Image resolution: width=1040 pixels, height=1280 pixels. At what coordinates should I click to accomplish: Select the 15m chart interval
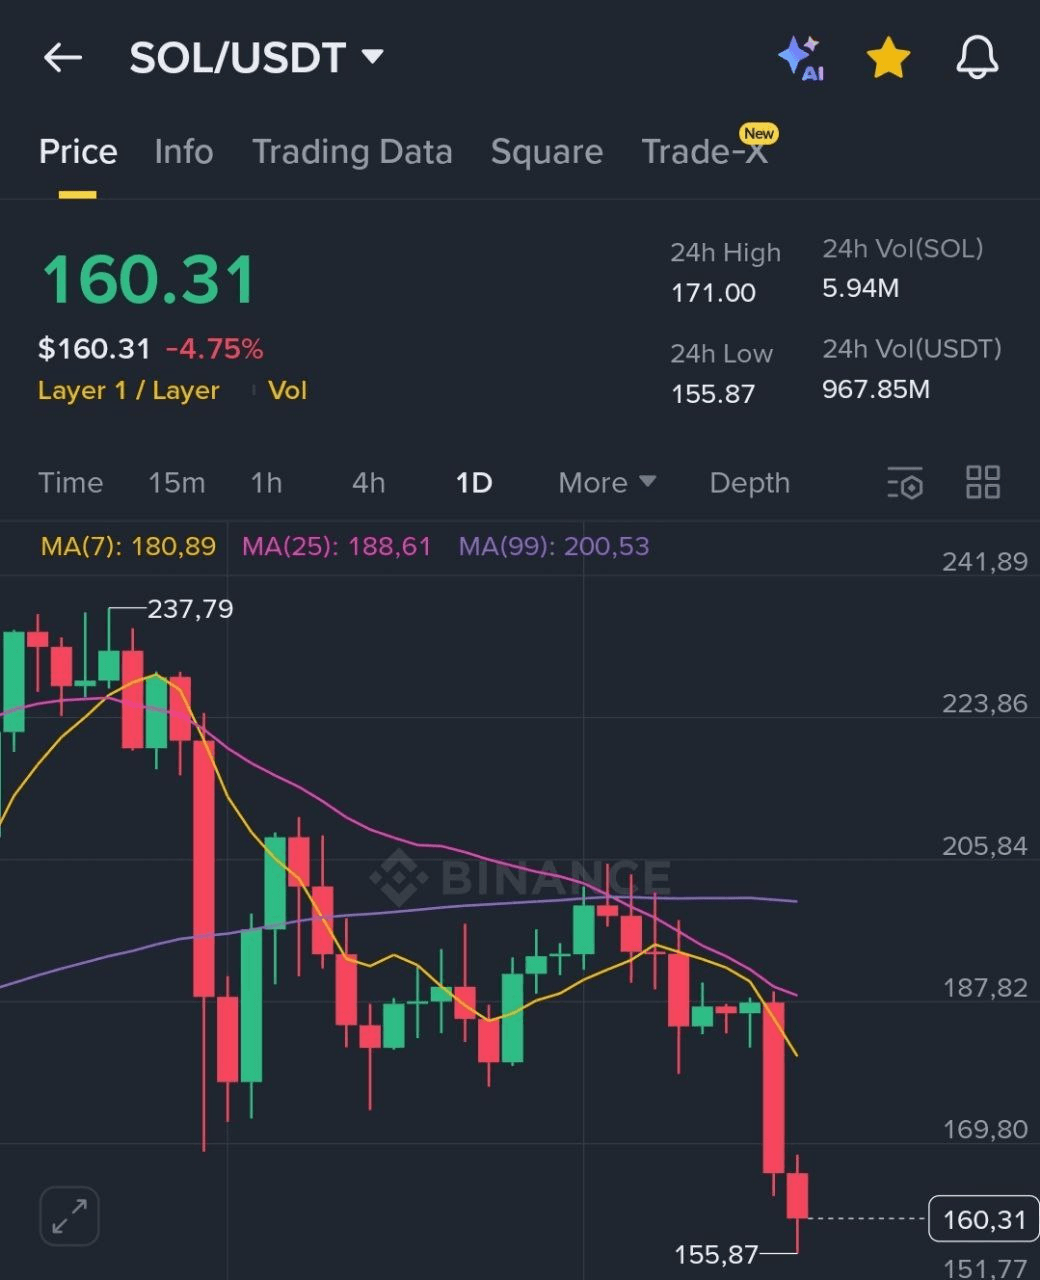click(177, 483)
